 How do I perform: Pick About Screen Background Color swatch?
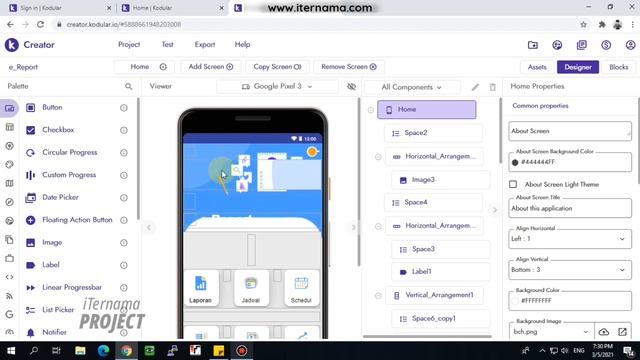click(515, 162)
